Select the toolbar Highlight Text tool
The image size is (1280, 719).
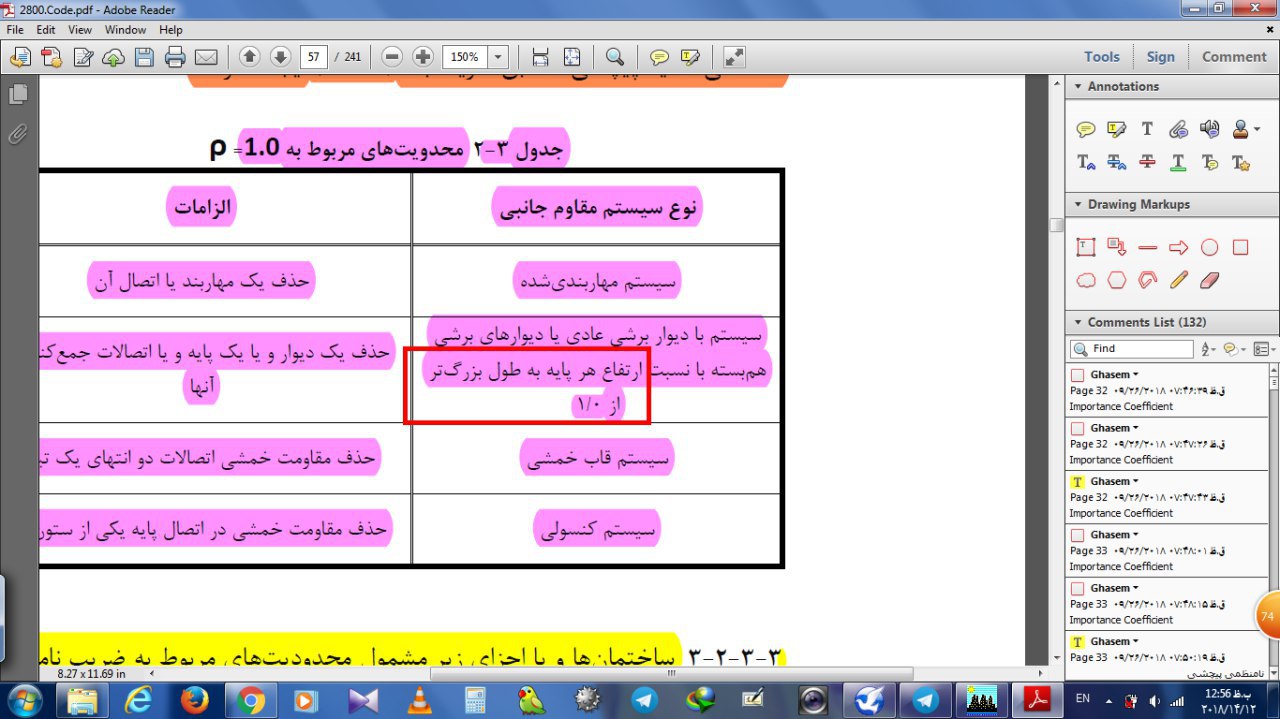690,57
